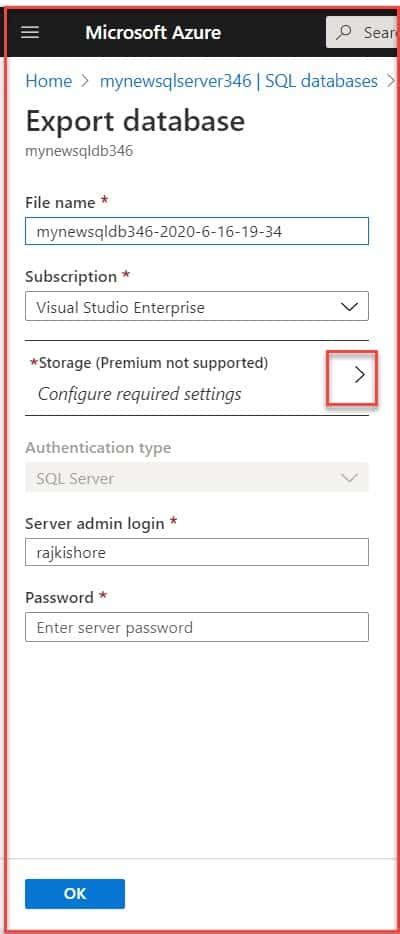Click Storage (Premium not supported) label
Viewport: 400px width, 934px height.
(149, 362)
